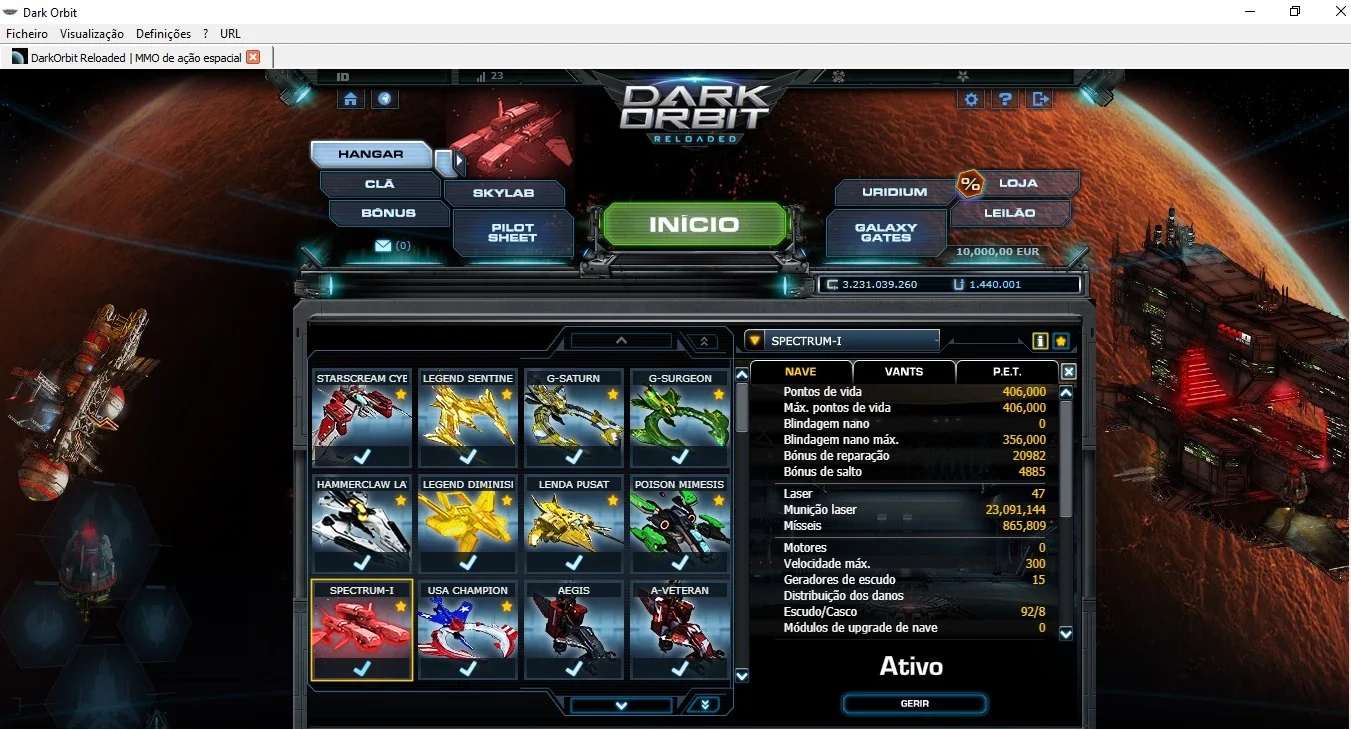Viewport: 1351px width, 730px height.
Task: Click the globe icon beside home
Action: pyautogui.click(x=385, y=99)
